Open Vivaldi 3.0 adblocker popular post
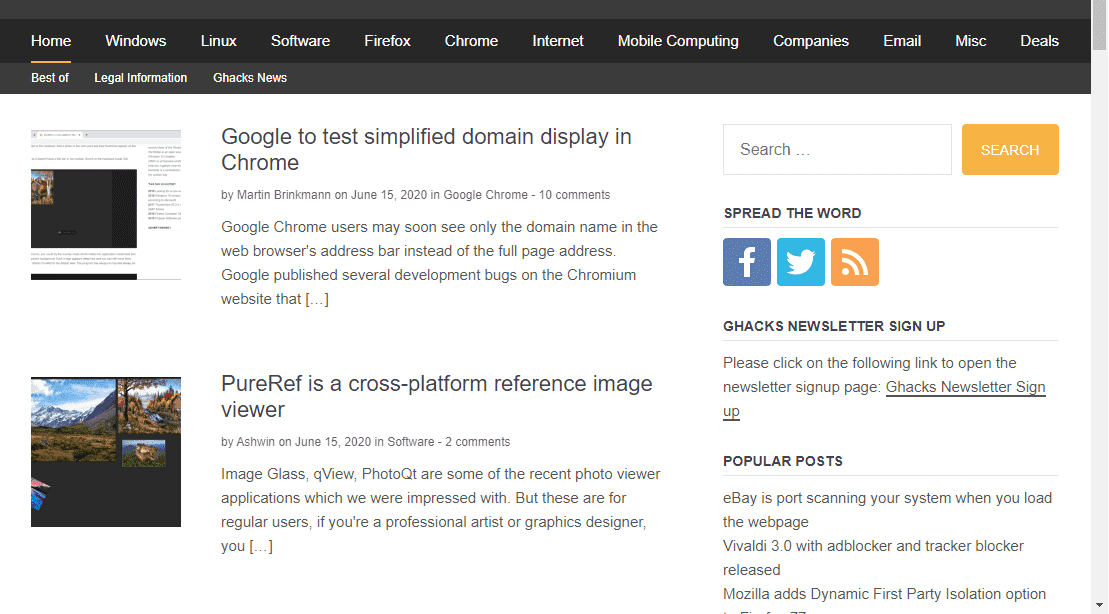The width and height of the screenshot is (1109, 614). point(873,557)
